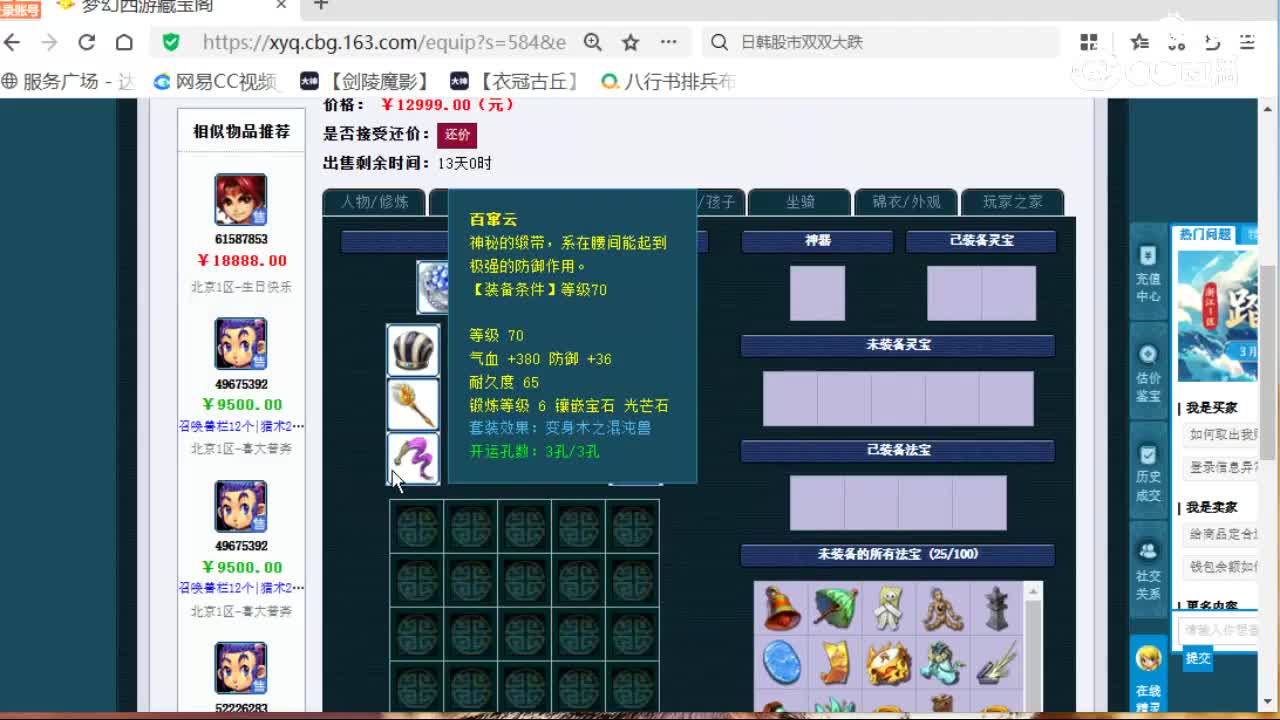
Task: Open the 社交关系 sidebar item
Action: coord(1148,572)
